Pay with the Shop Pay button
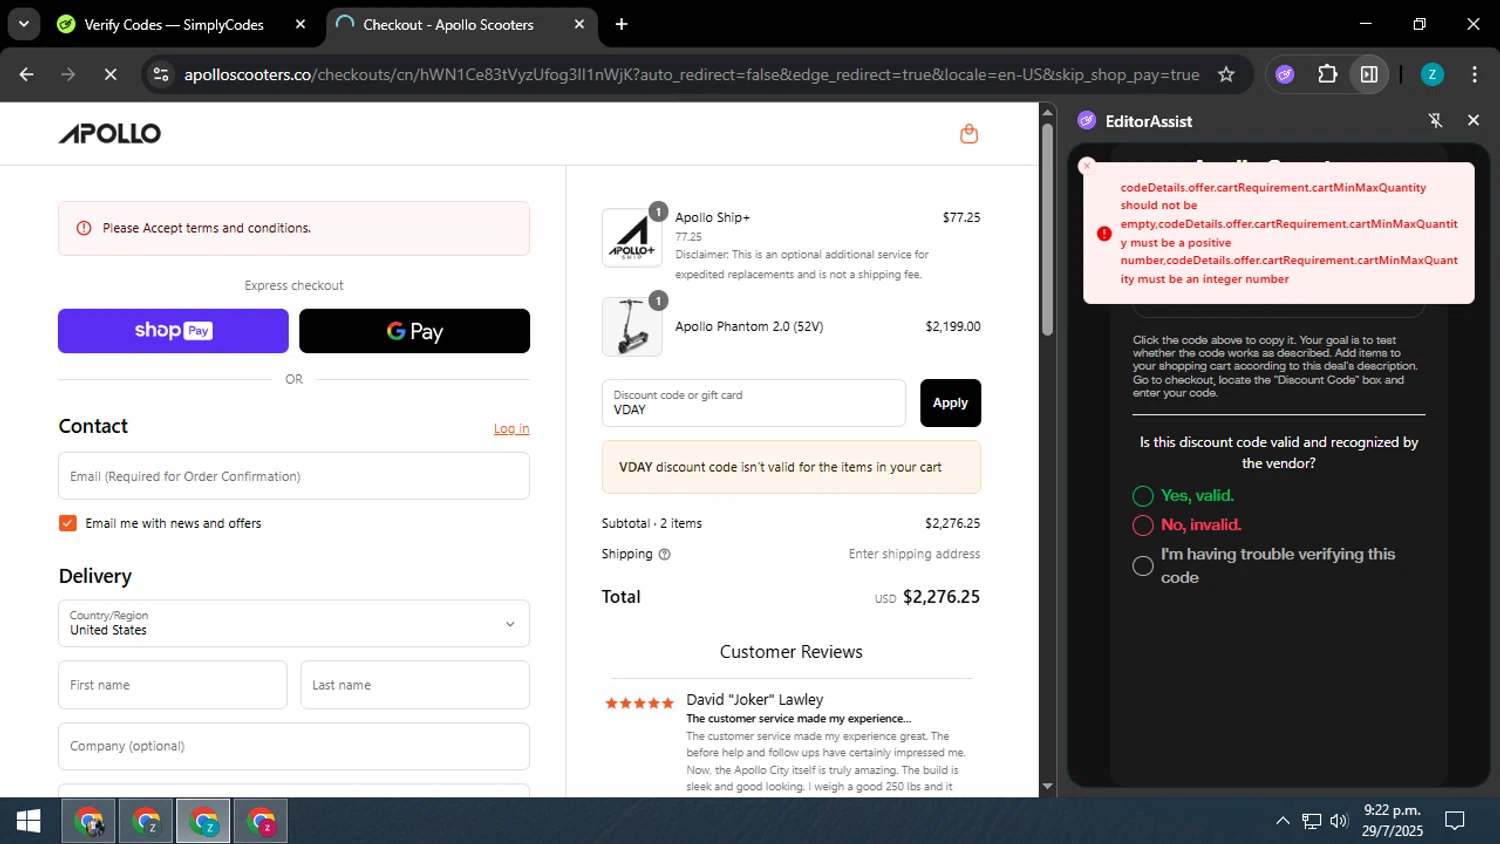The width and height of the screenshot is (1500, 844). 173,331
